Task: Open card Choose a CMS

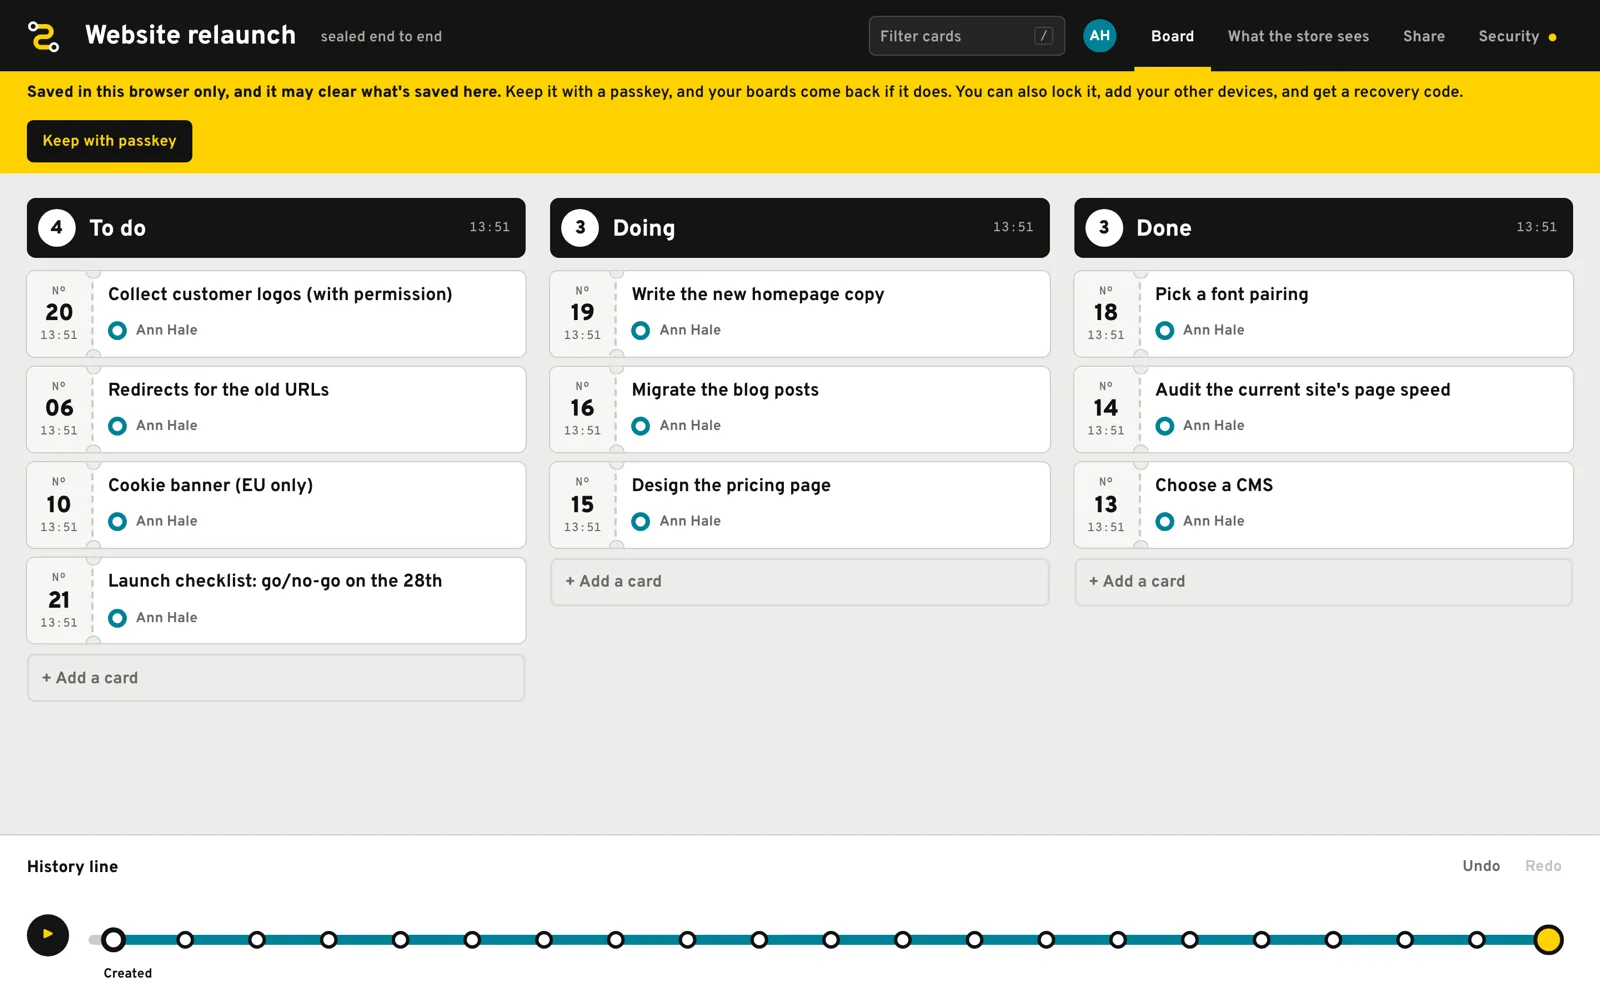Action: coord(1323,505)
